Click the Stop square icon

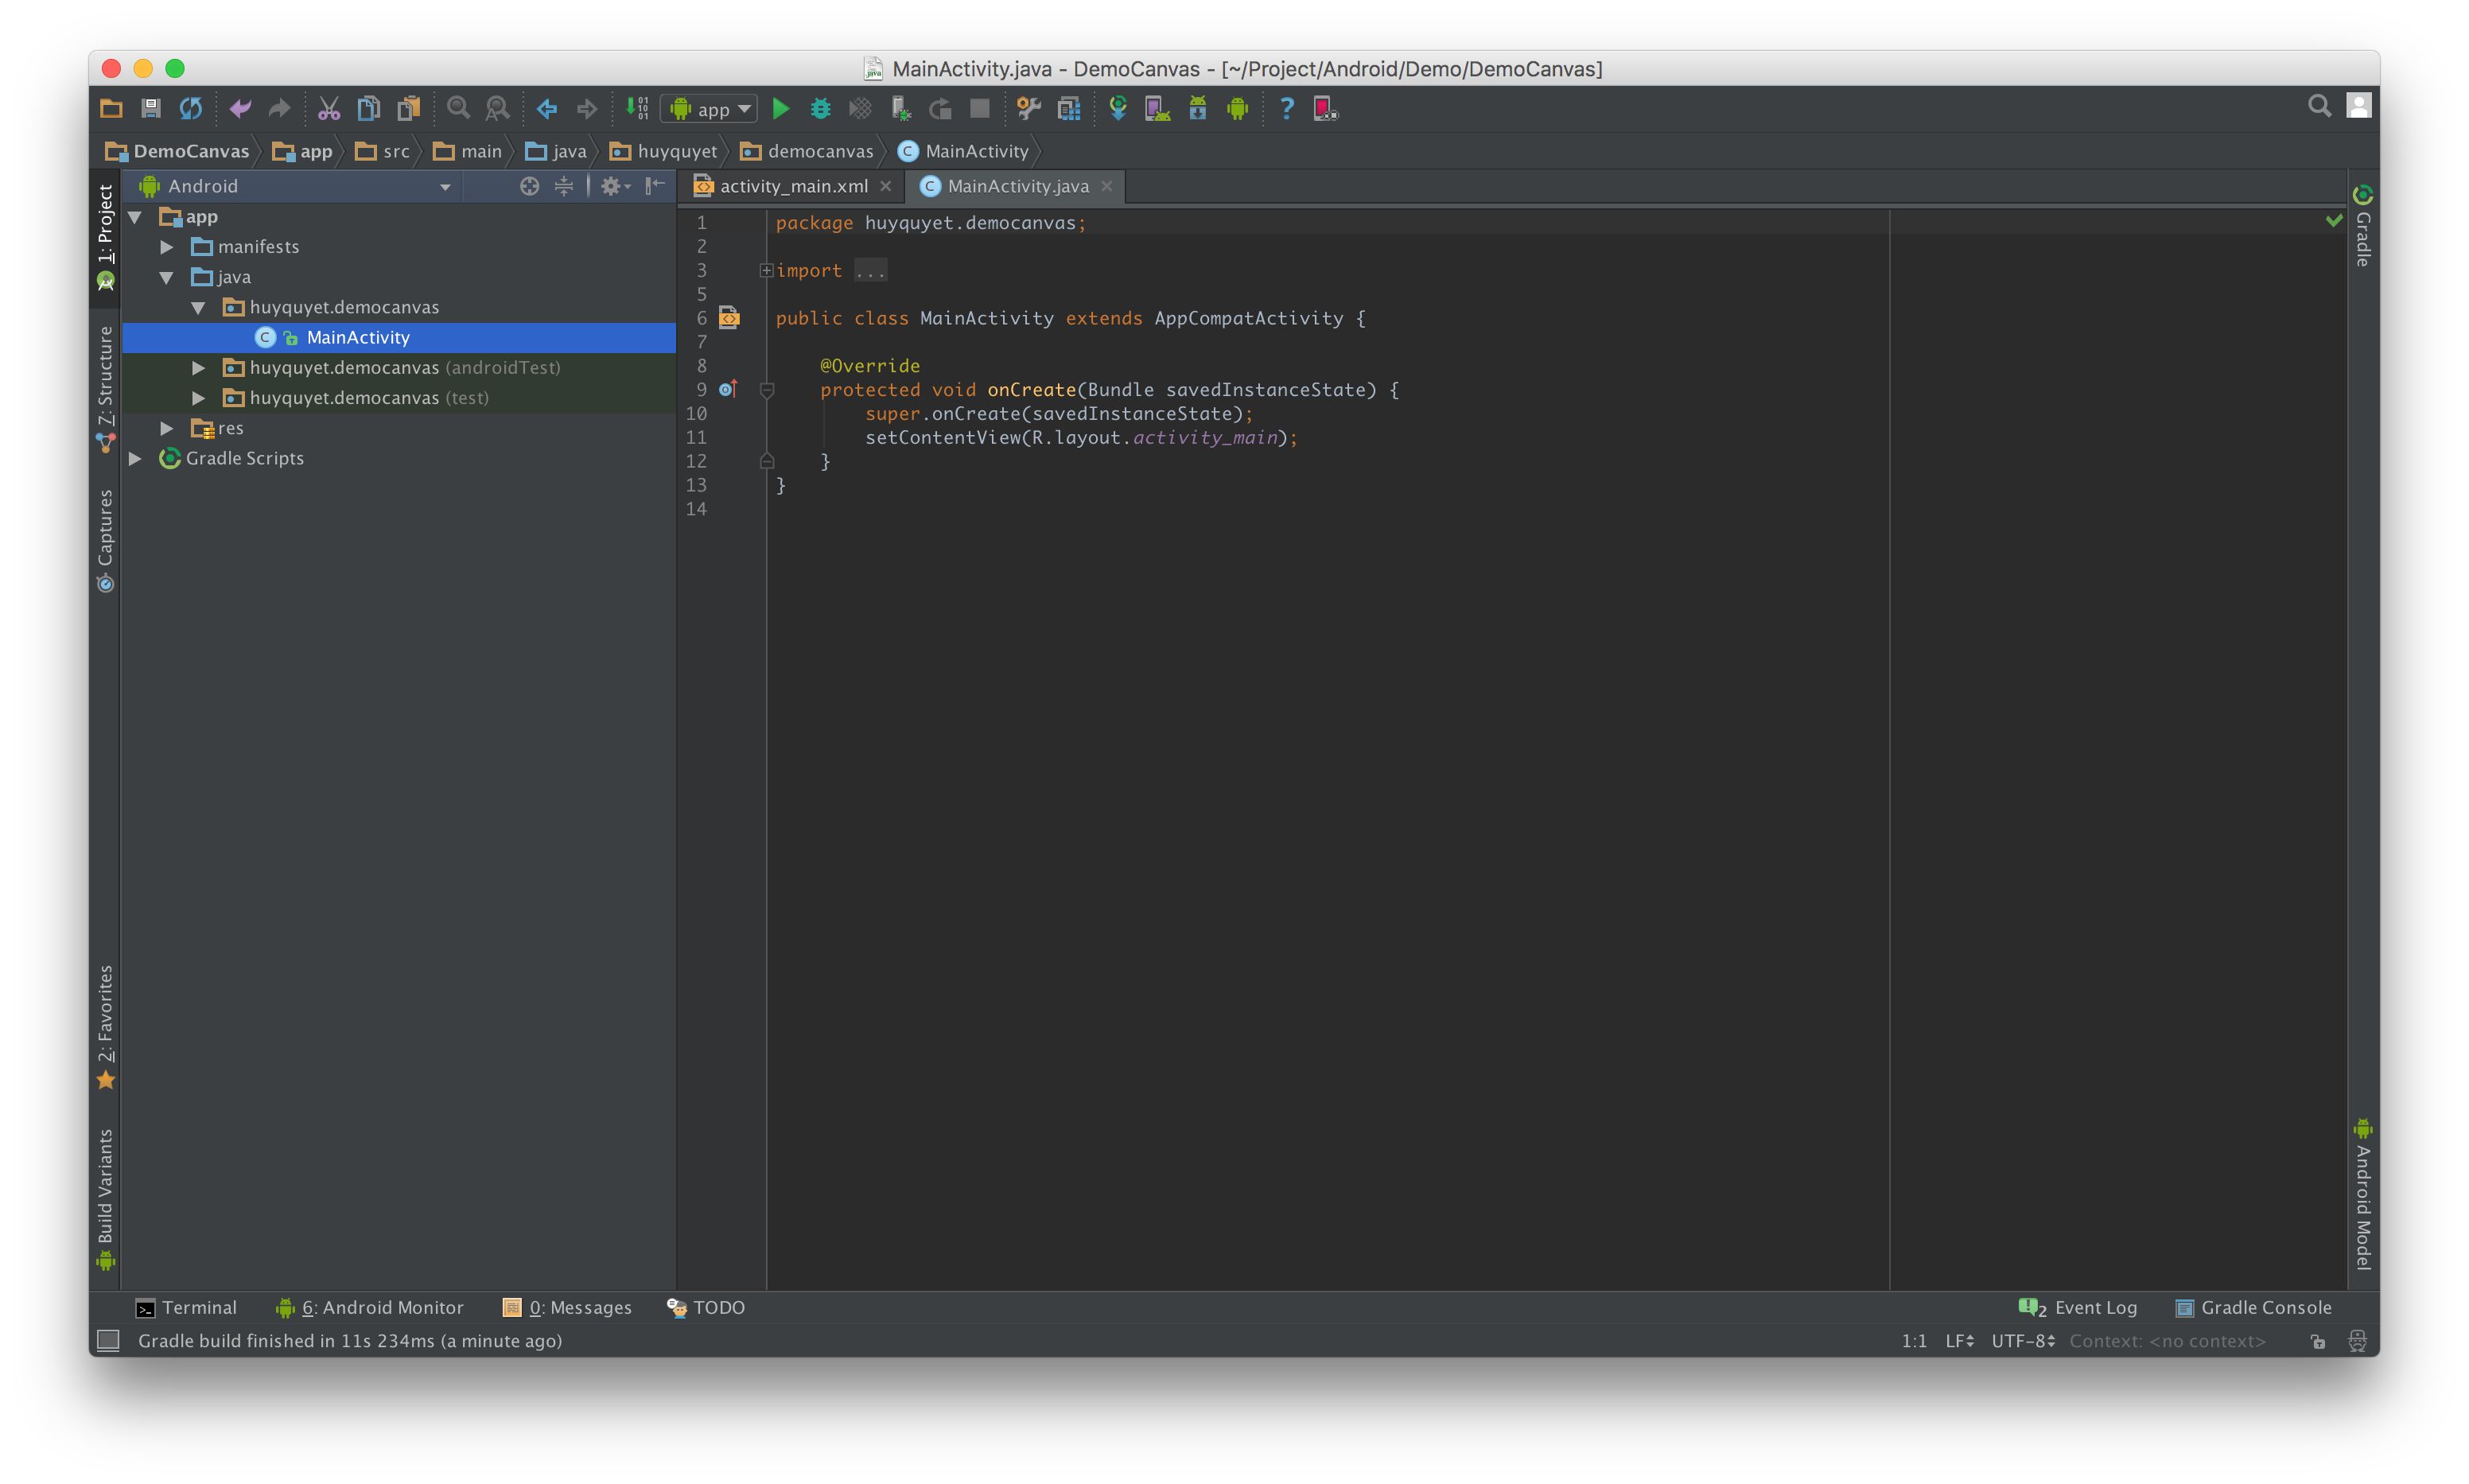pyautogui.click(x=980, y=108)
